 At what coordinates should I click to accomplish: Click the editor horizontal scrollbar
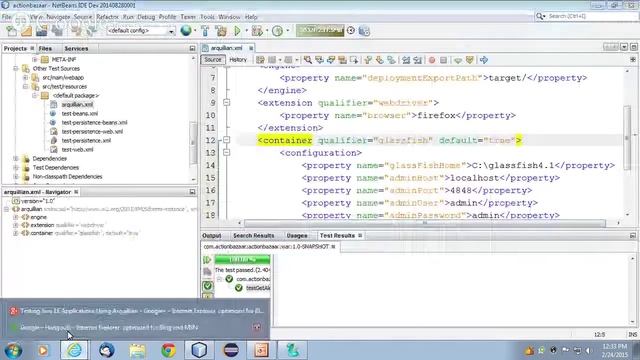424,223
